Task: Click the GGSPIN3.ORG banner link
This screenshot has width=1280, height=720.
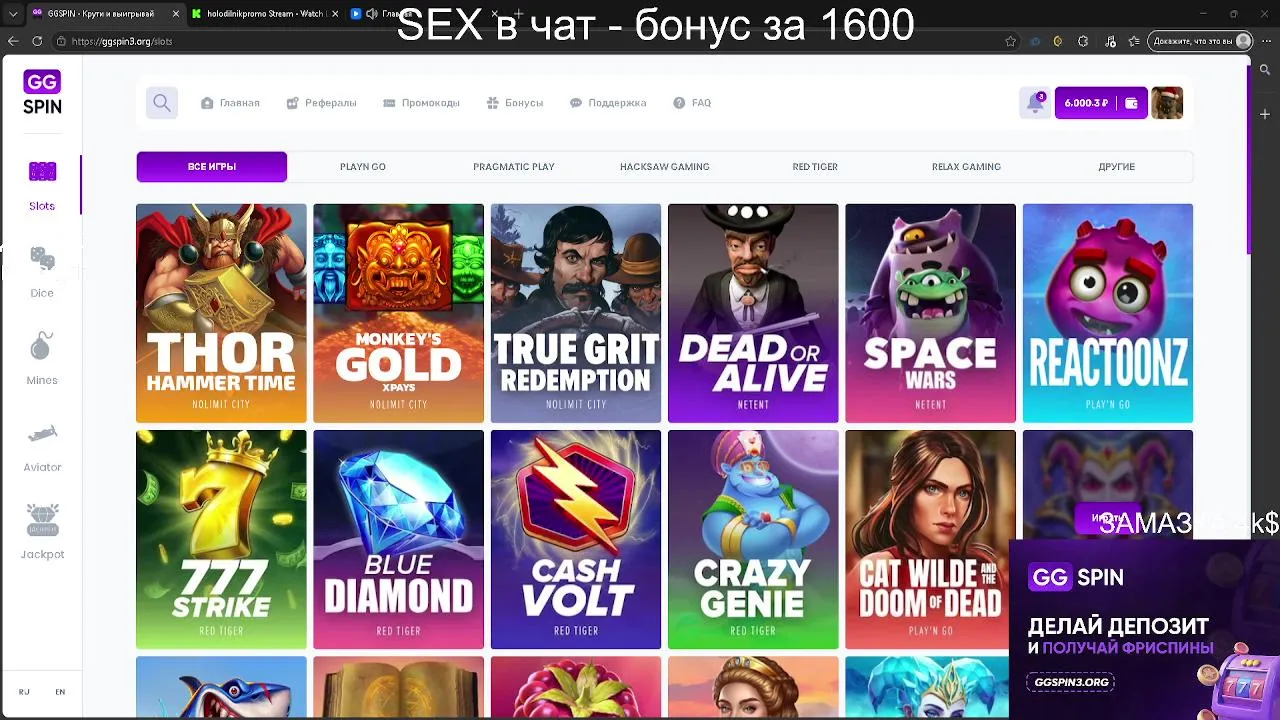Action: pos(1071,682)
